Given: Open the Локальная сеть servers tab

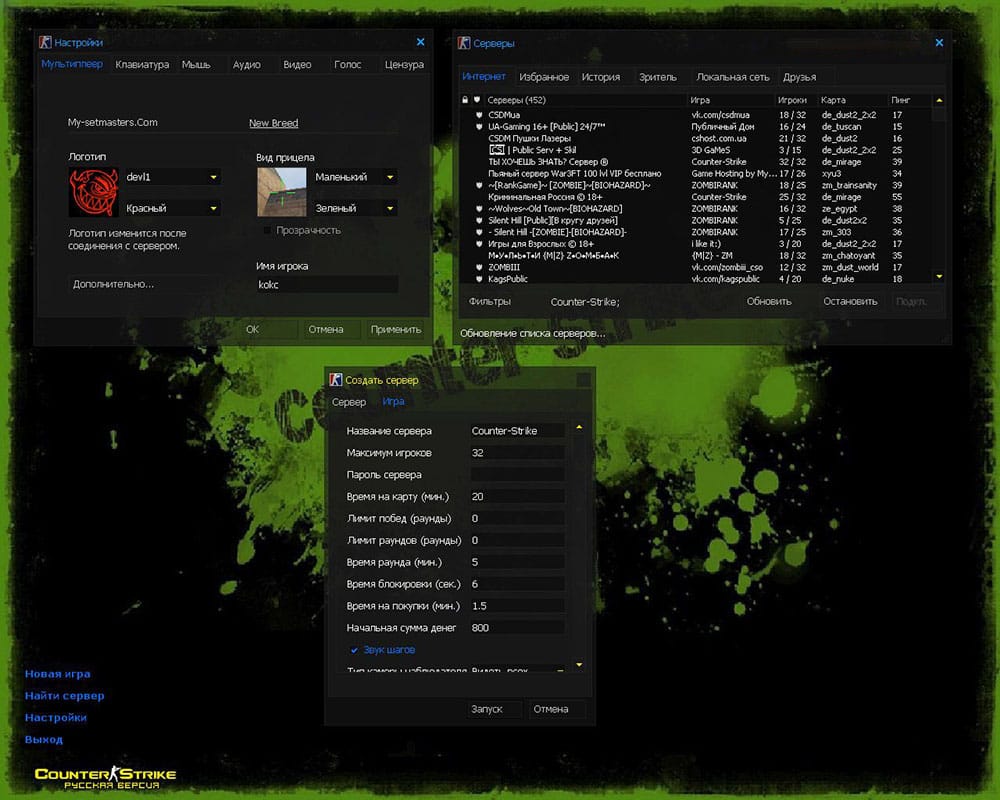Looking at the screenshot, I should pos(733,77).
